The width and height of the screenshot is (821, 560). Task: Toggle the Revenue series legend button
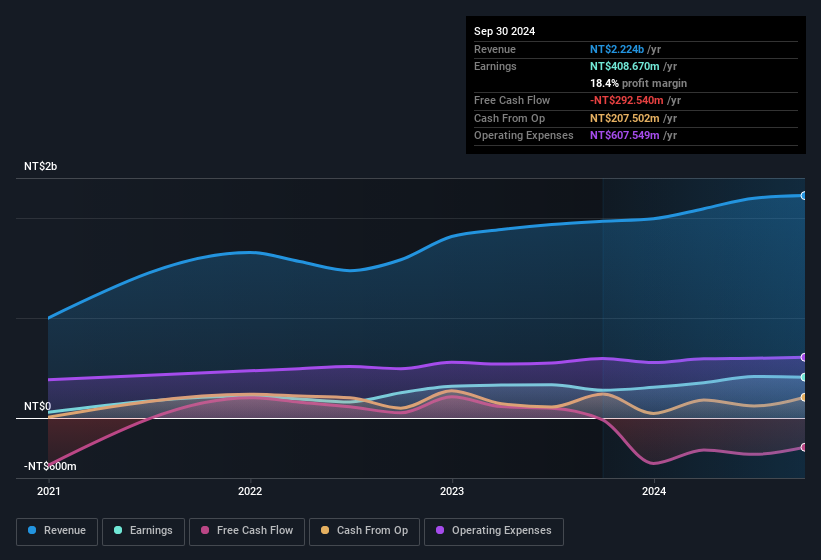click(x=57, y=531)
